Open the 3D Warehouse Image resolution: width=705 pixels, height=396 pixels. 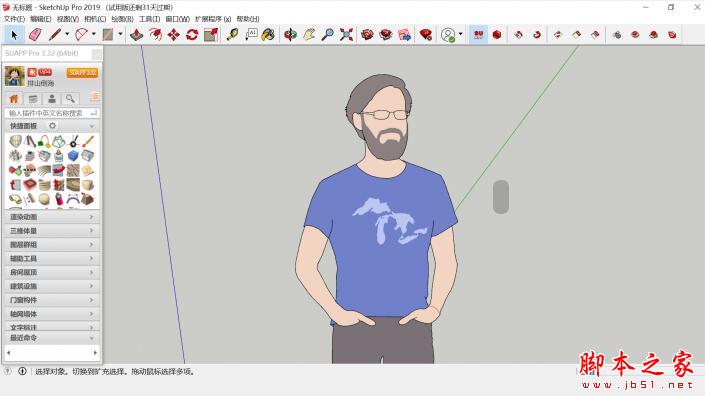(367, 35)
